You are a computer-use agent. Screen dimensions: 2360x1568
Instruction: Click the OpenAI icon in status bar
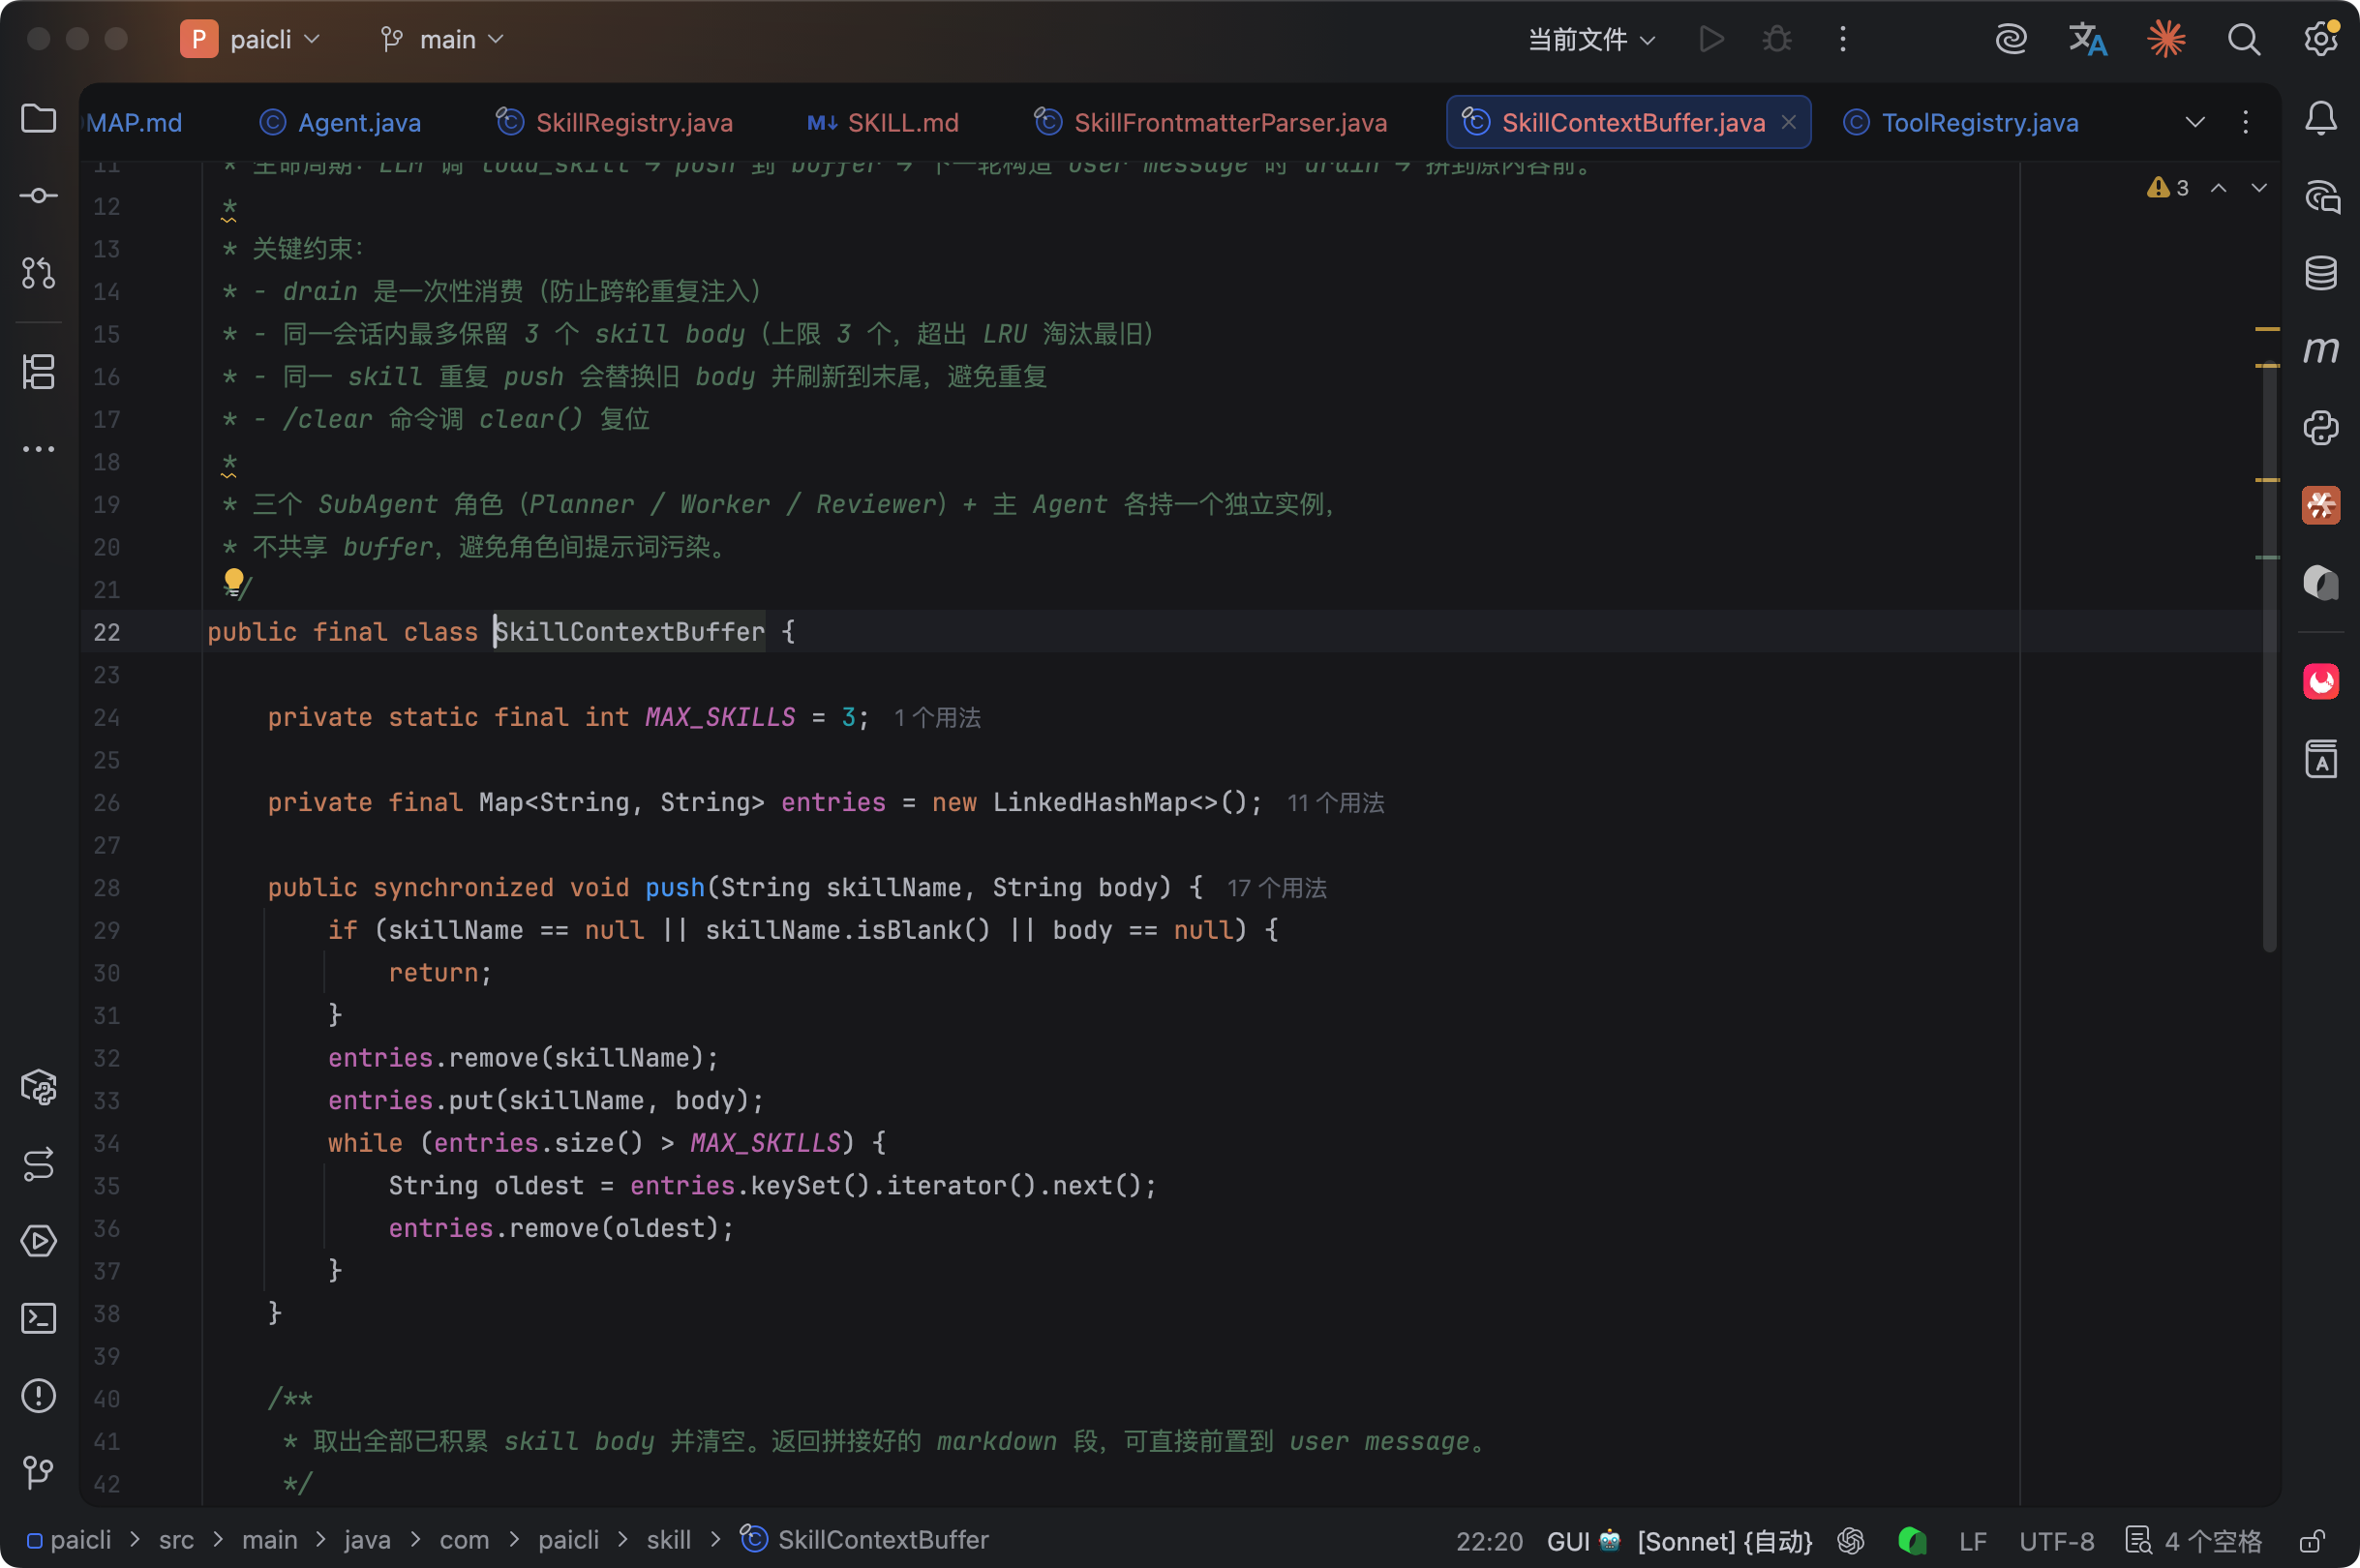click(x=1850, y=1540)
